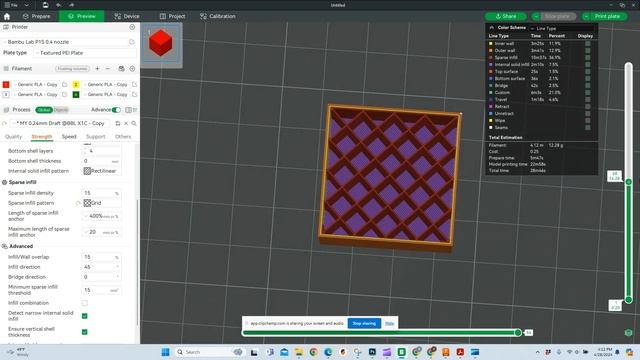The height and width of the screenshot is (360, 640).
Task: Edit sparse infill density field
Action: pyautogui.click(x=101, y=193)
